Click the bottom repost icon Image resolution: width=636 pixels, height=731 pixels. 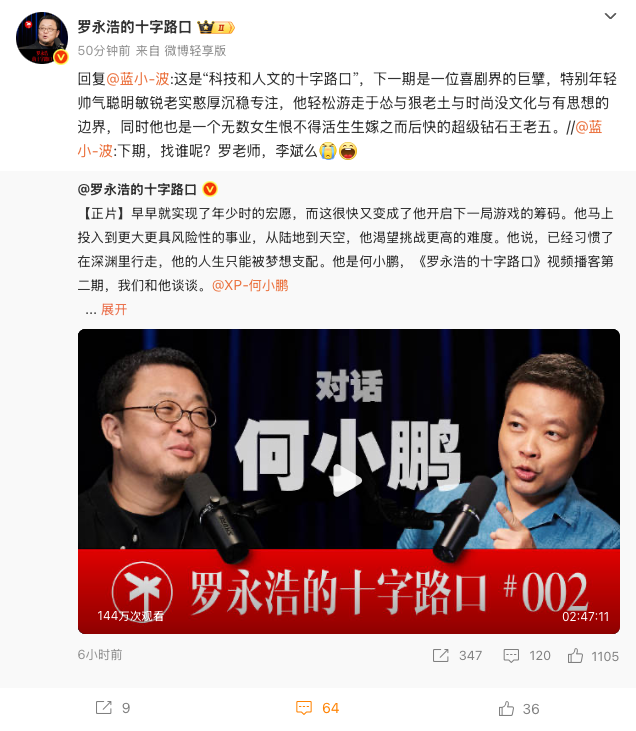click(x=104, y=708)
